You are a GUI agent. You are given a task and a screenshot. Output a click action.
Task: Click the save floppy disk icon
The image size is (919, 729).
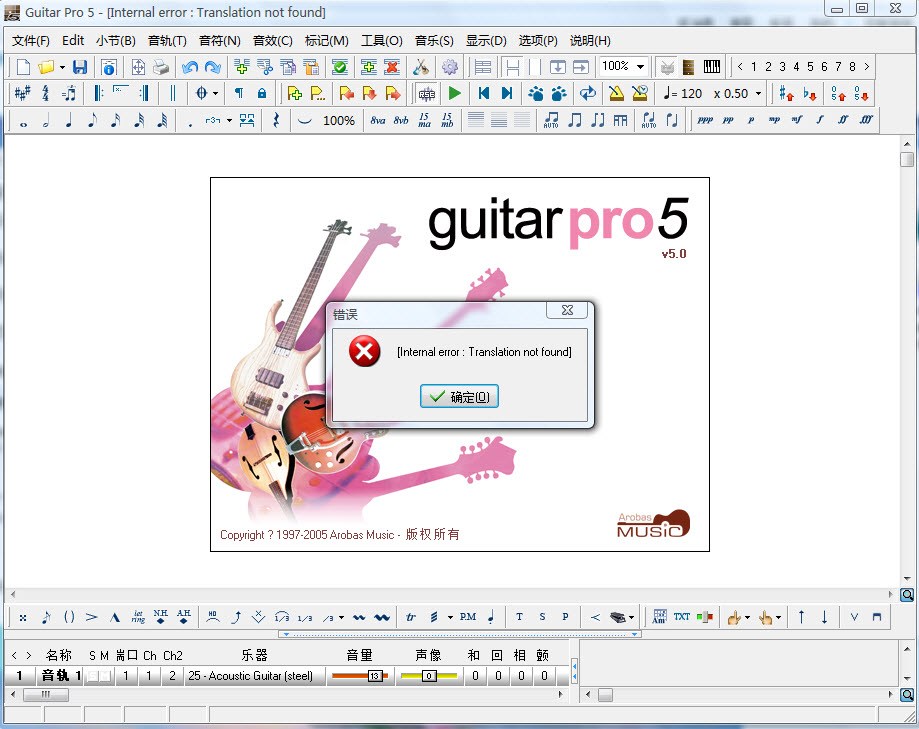pyautogui.click(x=80, y=67)
